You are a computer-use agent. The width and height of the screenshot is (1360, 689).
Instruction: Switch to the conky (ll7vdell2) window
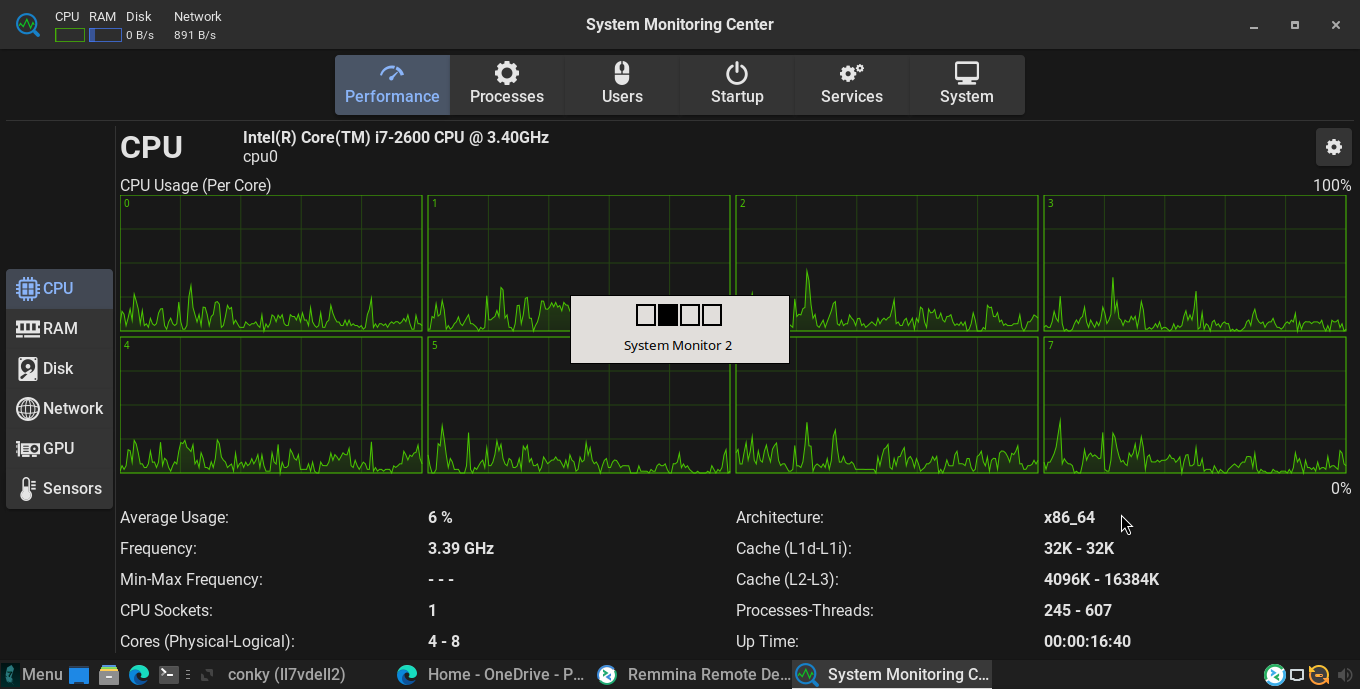pyautogui.click(x=287, y=674)
